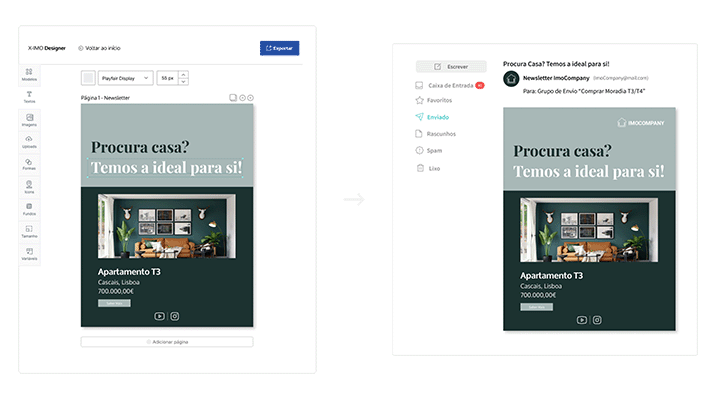713x398 pixels.
Task: Click the email subject 'Procura Casa? Temos a ideal para si!'
Action: (x=556, y=64)
